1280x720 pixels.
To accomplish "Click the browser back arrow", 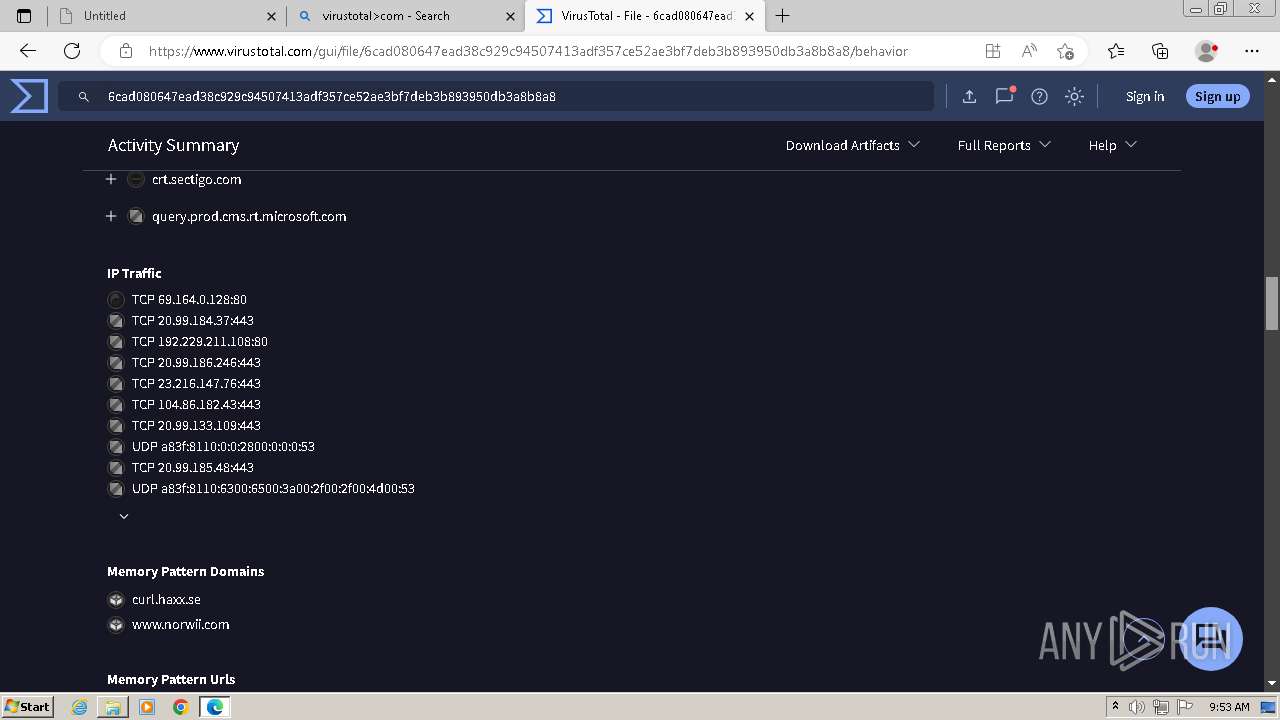I will 28,51.
